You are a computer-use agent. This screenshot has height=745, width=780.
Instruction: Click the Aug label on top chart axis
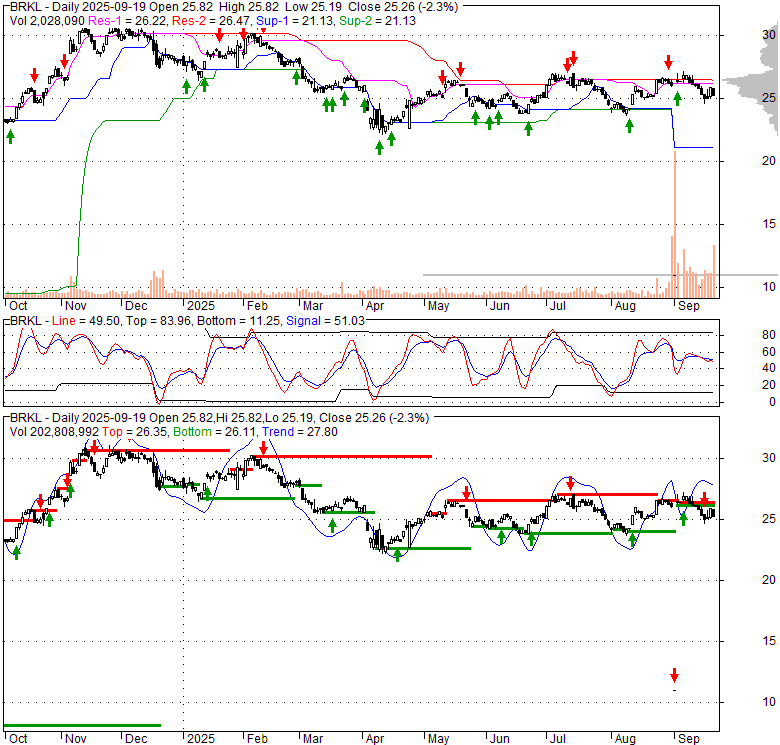(625, 306)
